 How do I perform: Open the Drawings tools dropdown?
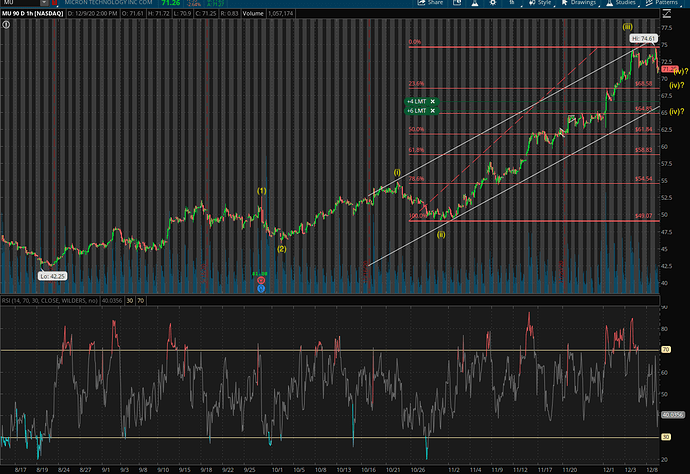pos(581,3)
